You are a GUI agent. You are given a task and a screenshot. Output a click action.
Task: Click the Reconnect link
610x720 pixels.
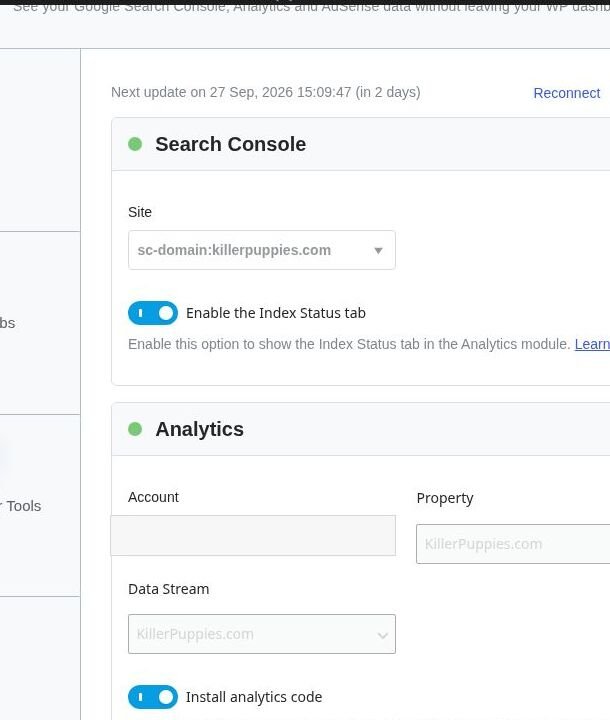point(566,93)
